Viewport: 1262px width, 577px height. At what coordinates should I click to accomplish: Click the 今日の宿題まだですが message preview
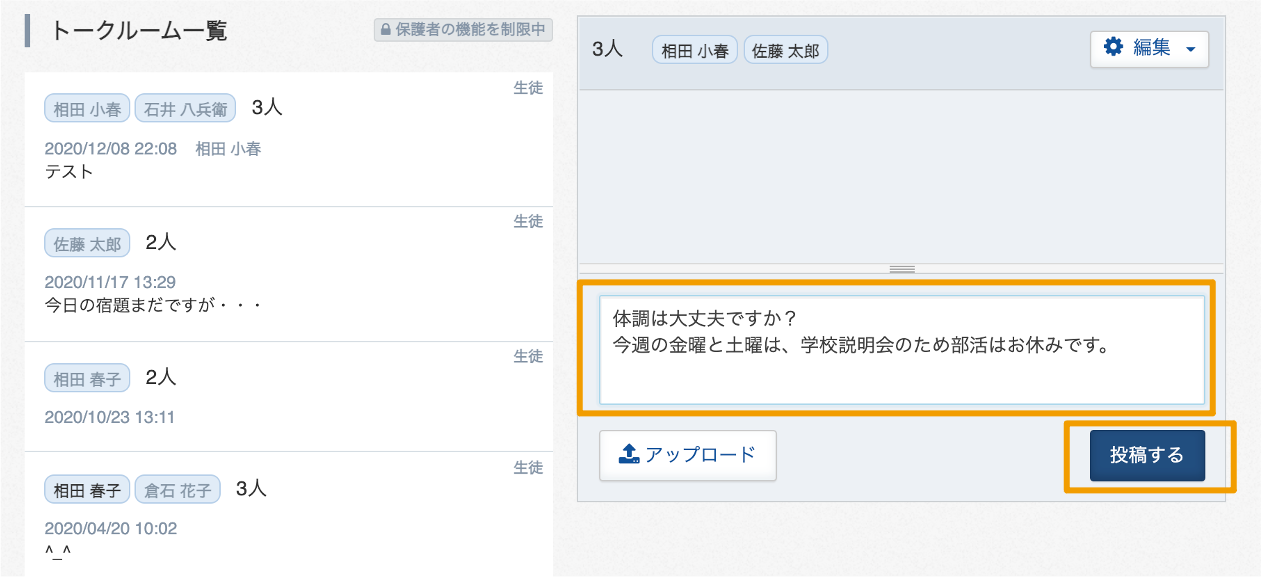154,304
